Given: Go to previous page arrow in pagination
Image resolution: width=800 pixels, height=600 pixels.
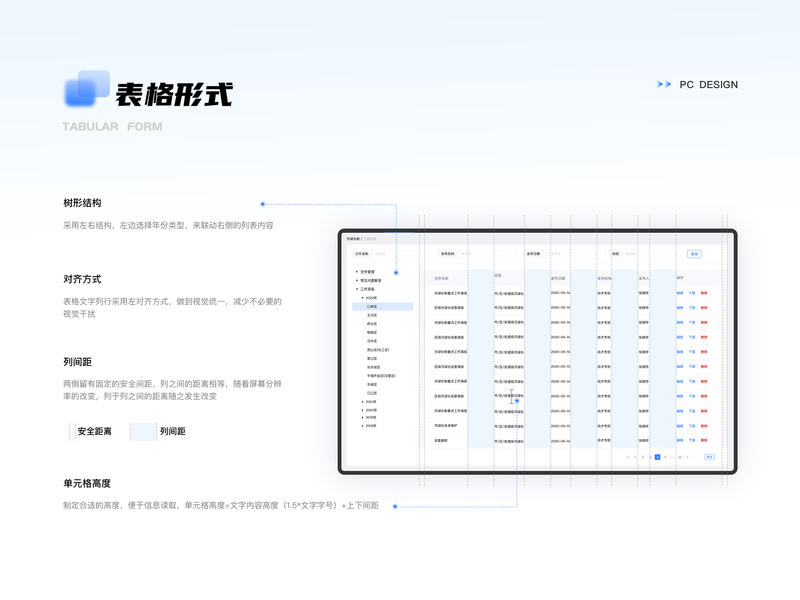Looking at the screenshot, I should (x=628, y=457).
